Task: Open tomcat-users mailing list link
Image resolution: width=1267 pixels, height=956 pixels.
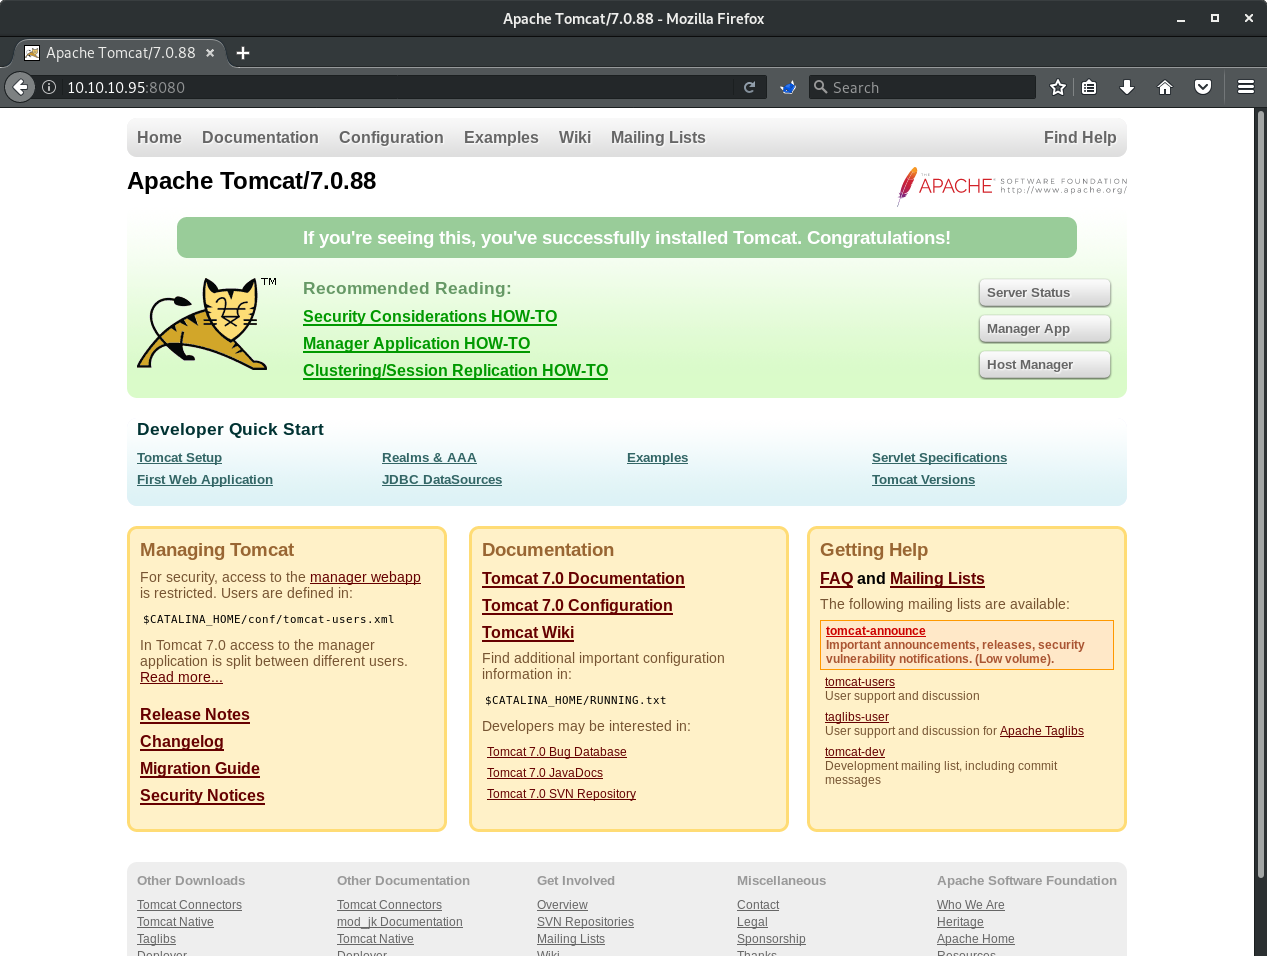Action: (860, 682)
